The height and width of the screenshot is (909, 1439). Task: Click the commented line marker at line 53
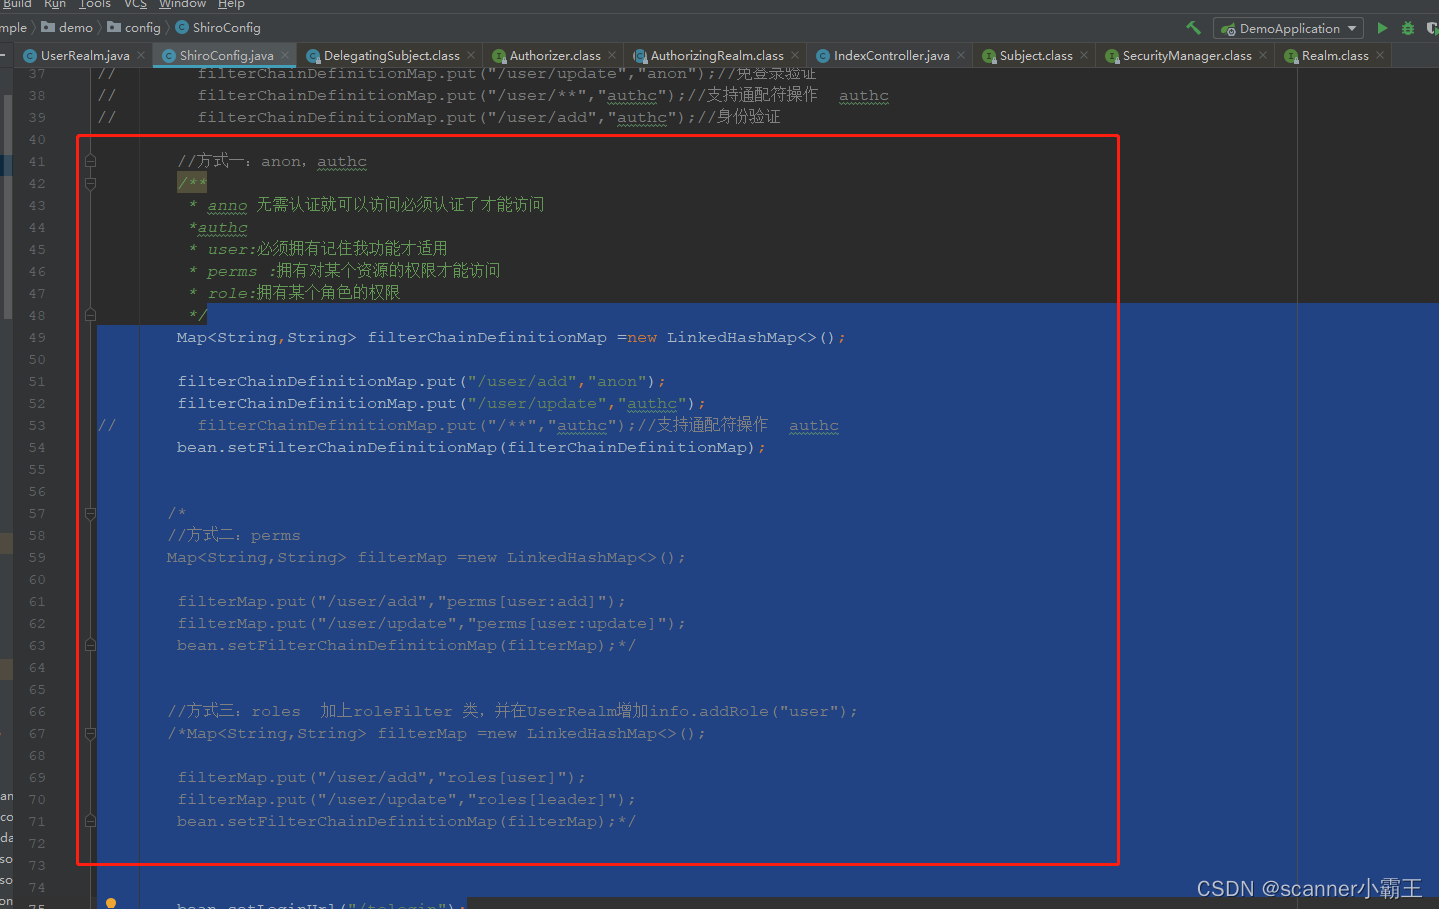107,425
